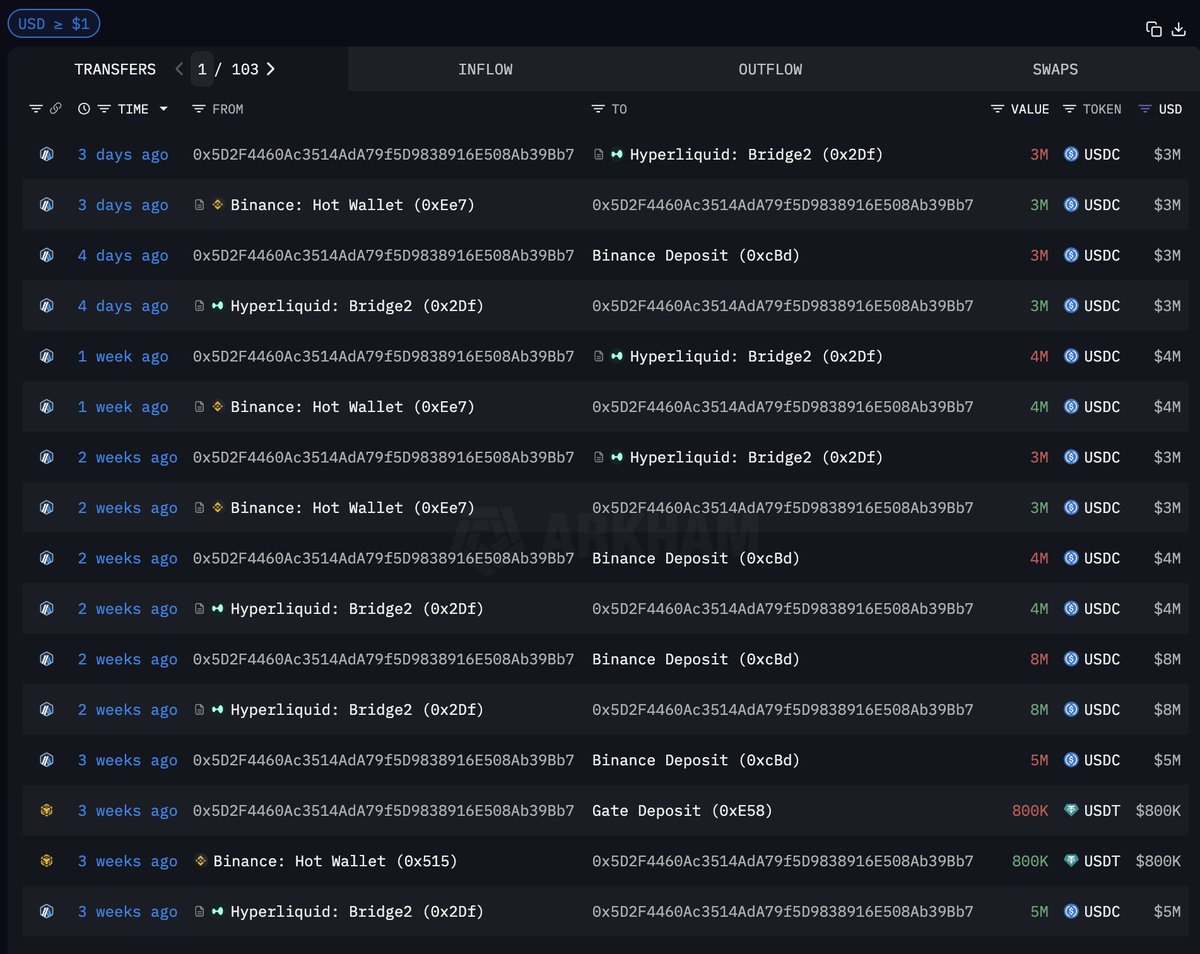Expand the TIME sort dropdown arrow
The image size is (1200, 954).
(x=163, y=109)
